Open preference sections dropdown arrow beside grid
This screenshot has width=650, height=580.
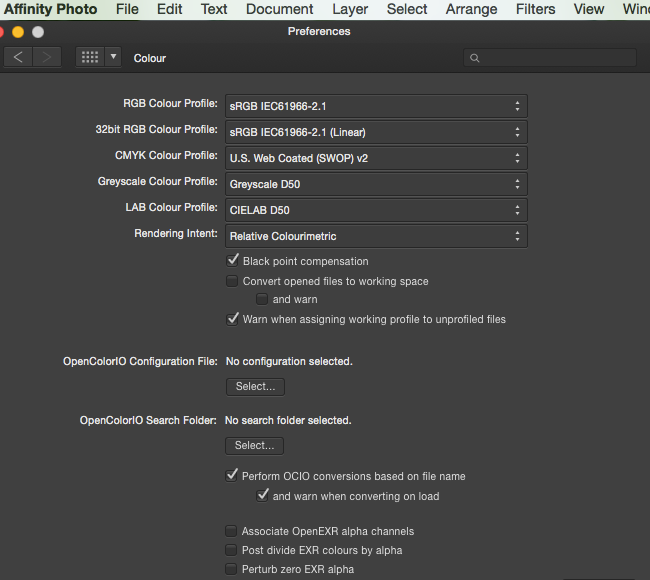coord(113,57)
